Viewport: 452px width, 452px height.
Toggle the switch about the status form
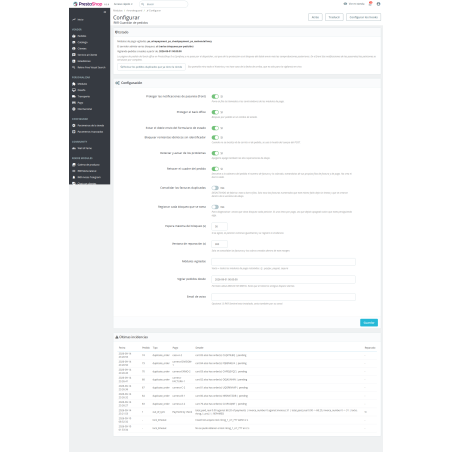(215, 128)
